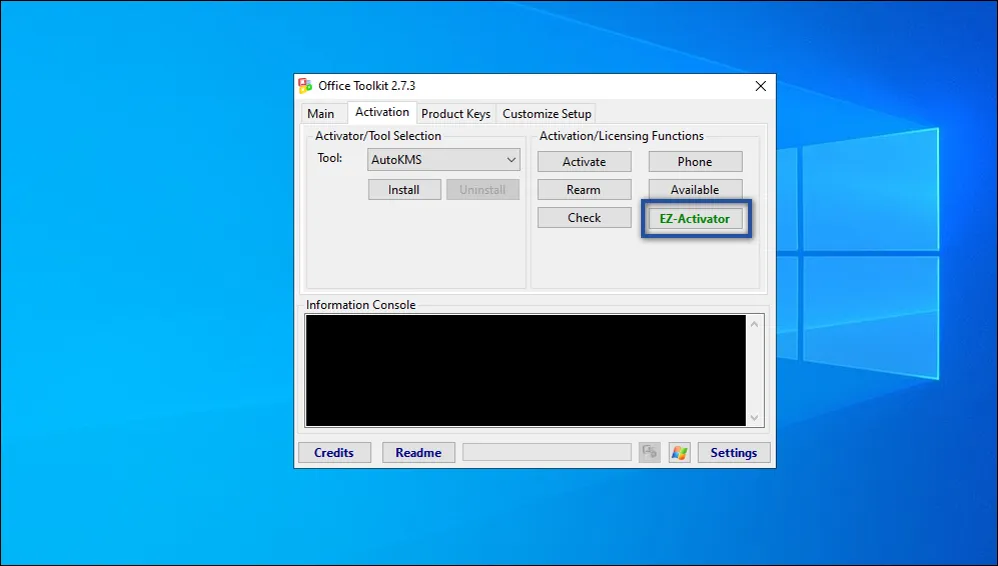Click the Office Toolkit title bar icon
Image resolution: width=998 pixels, height=566 pixels.
(306, 86)
